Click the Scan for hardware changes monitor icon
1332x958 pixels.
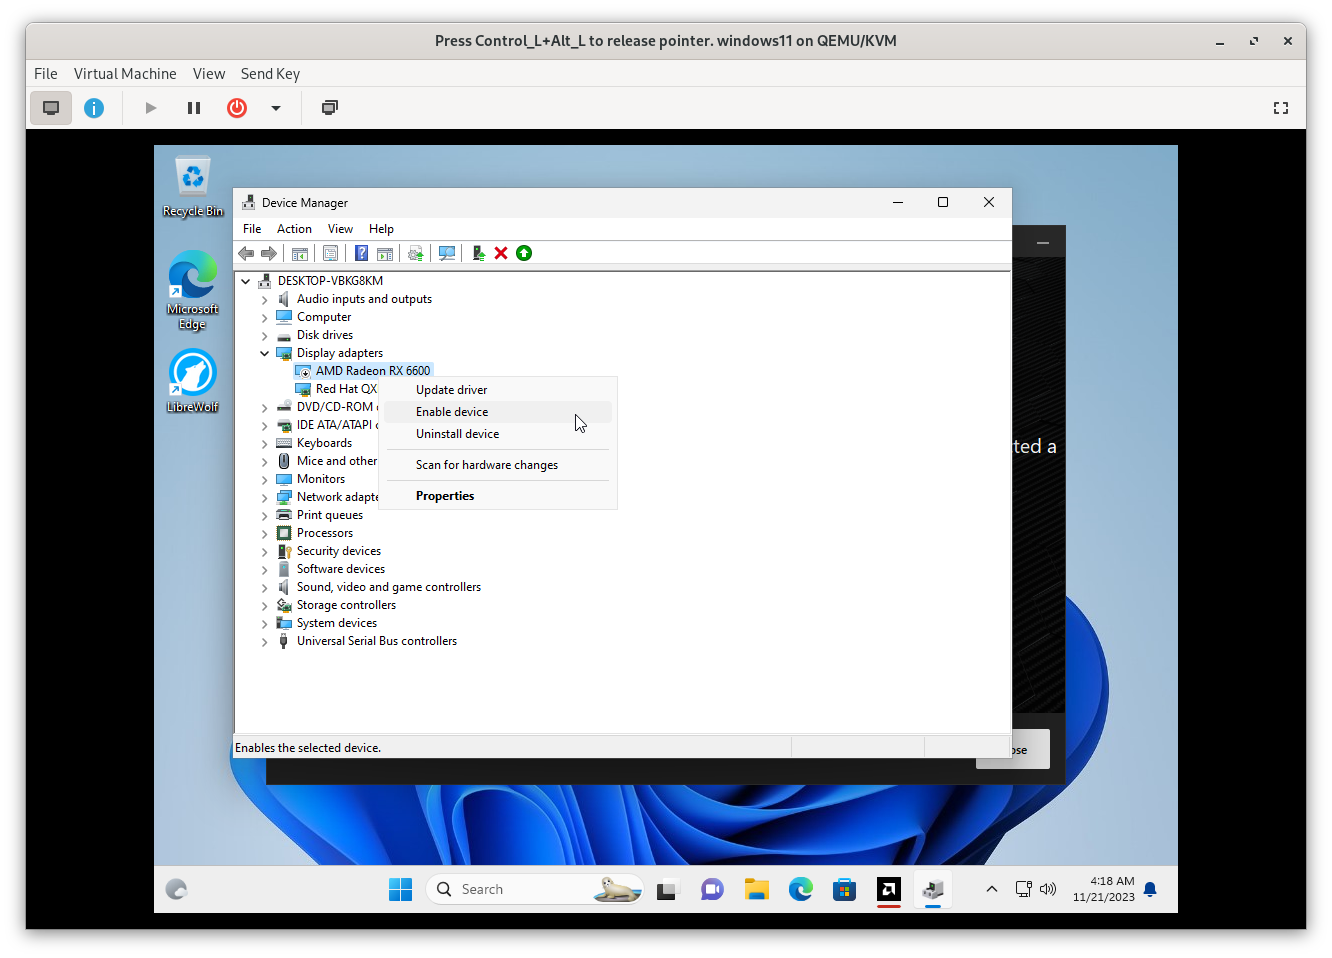point(447,253)
